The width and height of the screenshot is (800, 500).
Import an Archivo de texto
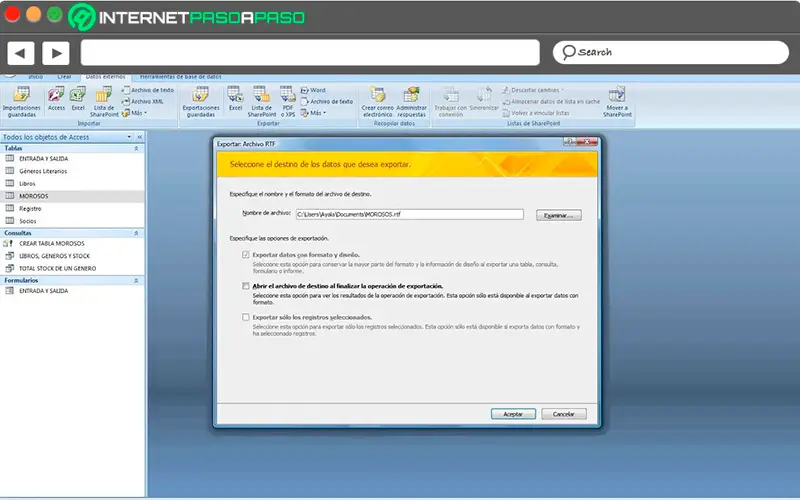pos(148,90)
